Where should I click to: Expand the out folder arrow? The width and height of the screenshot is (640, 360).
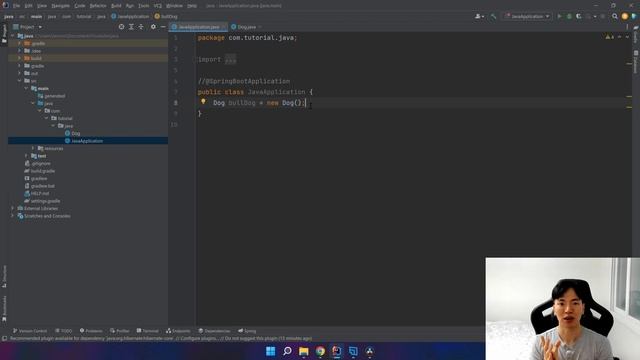[x=19, y=73]
